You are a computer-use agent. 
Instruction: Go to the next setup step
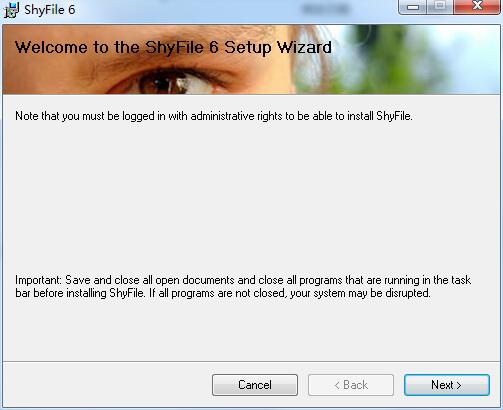pos(447,385)
